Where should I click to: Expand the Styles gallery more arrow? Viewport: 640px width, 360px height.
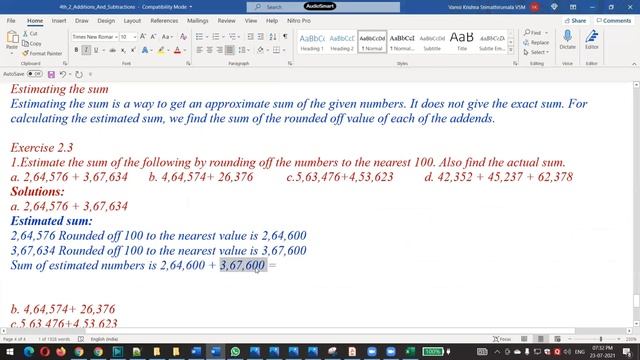point(510,50)
